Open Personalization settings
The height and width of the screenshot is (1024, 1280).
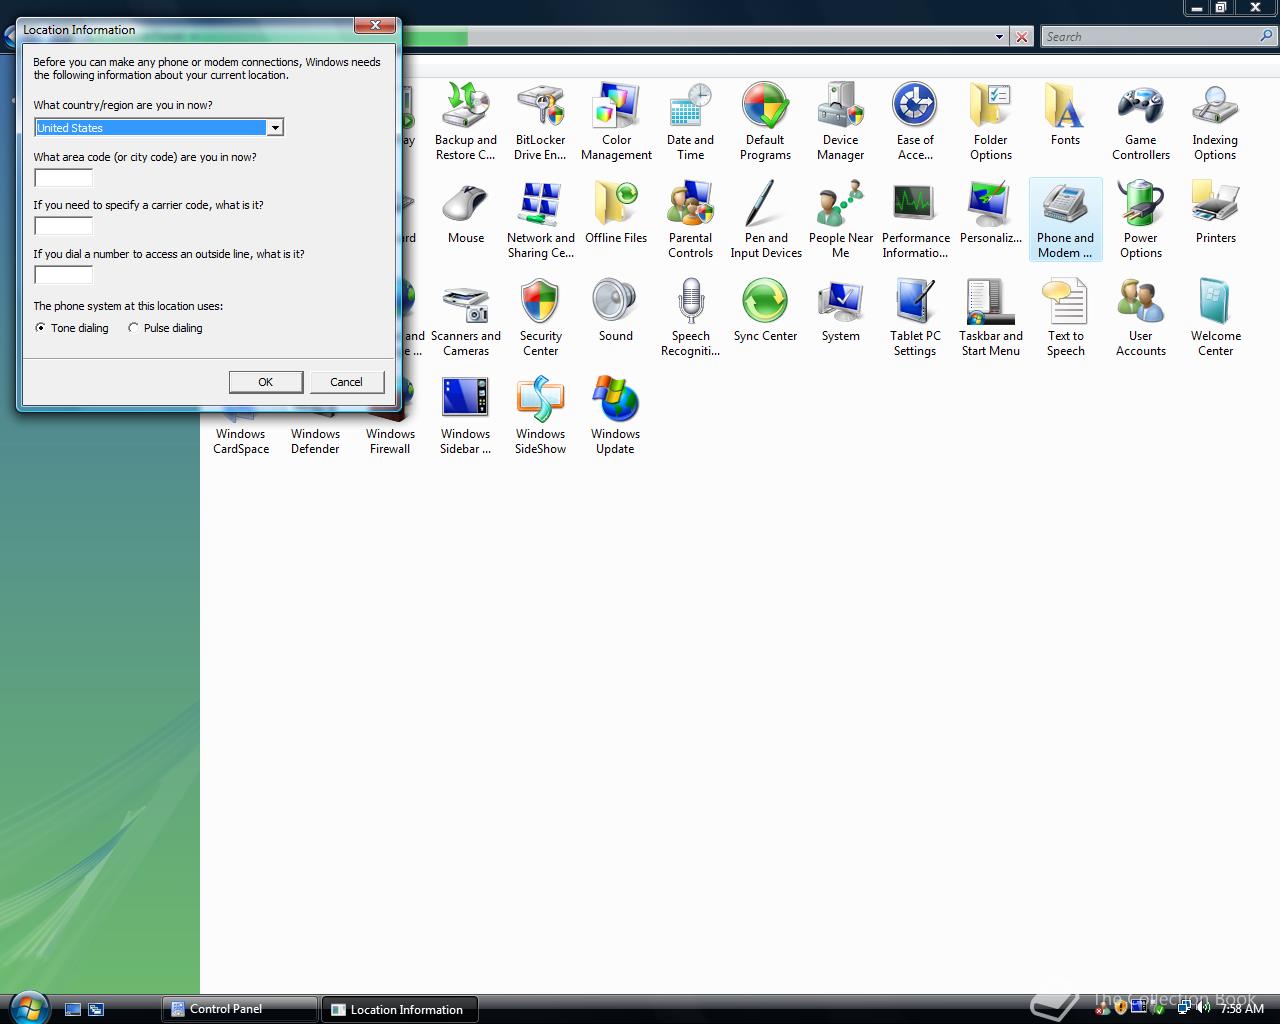pyautogui.click(x=990, y=213)
